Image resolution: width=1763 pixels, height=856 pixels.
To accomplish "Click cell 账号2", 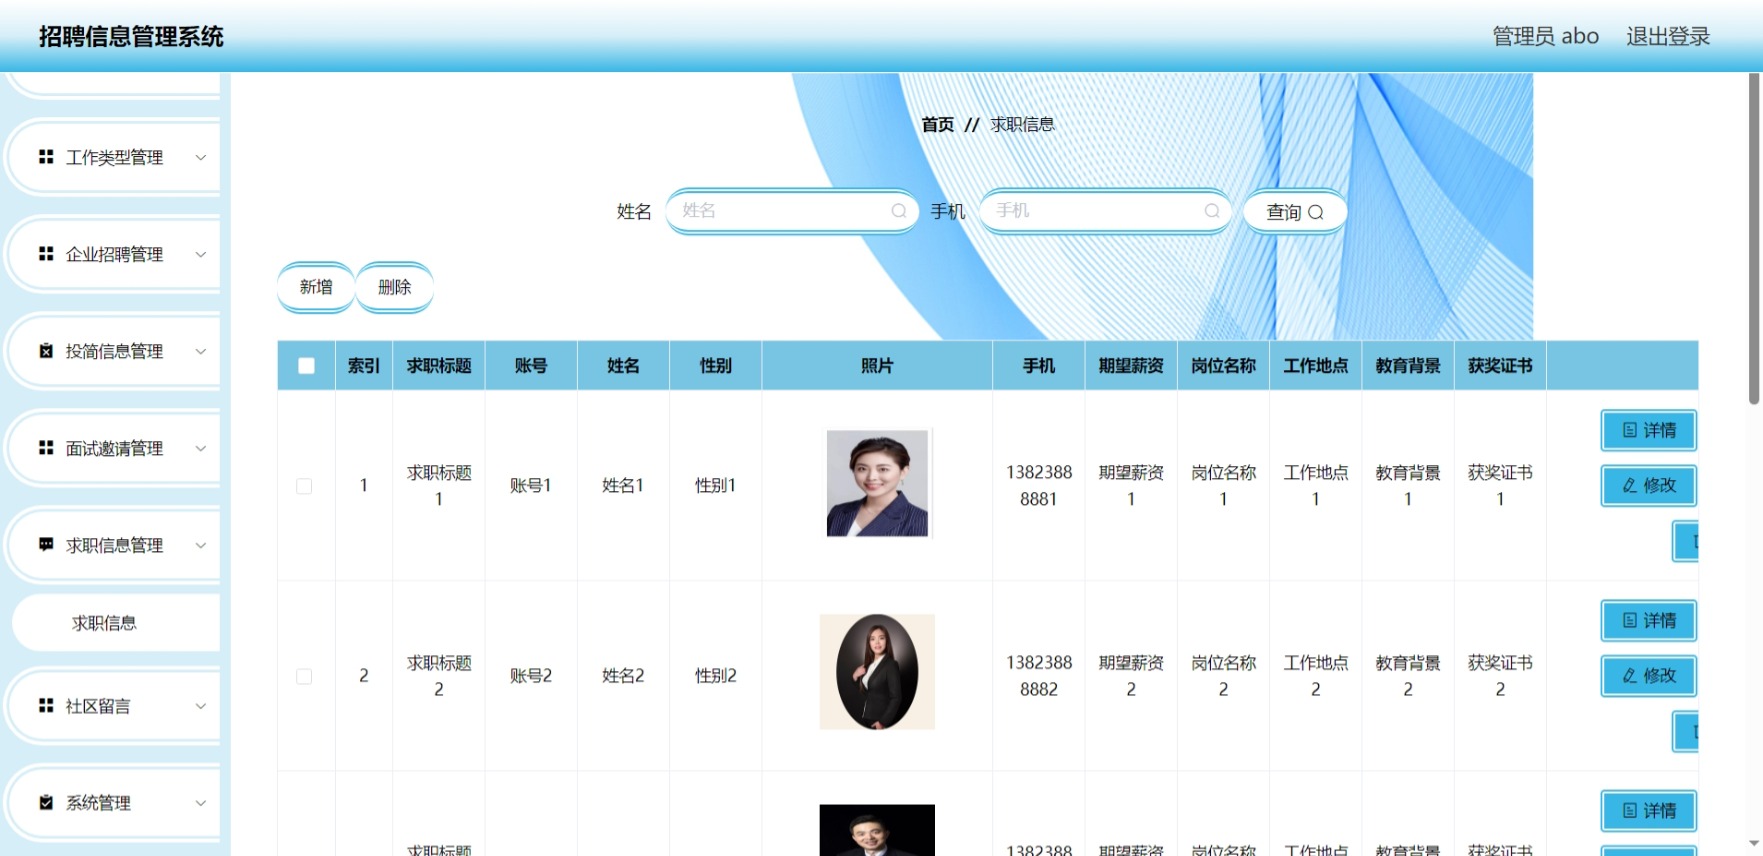I will (531, 675).
